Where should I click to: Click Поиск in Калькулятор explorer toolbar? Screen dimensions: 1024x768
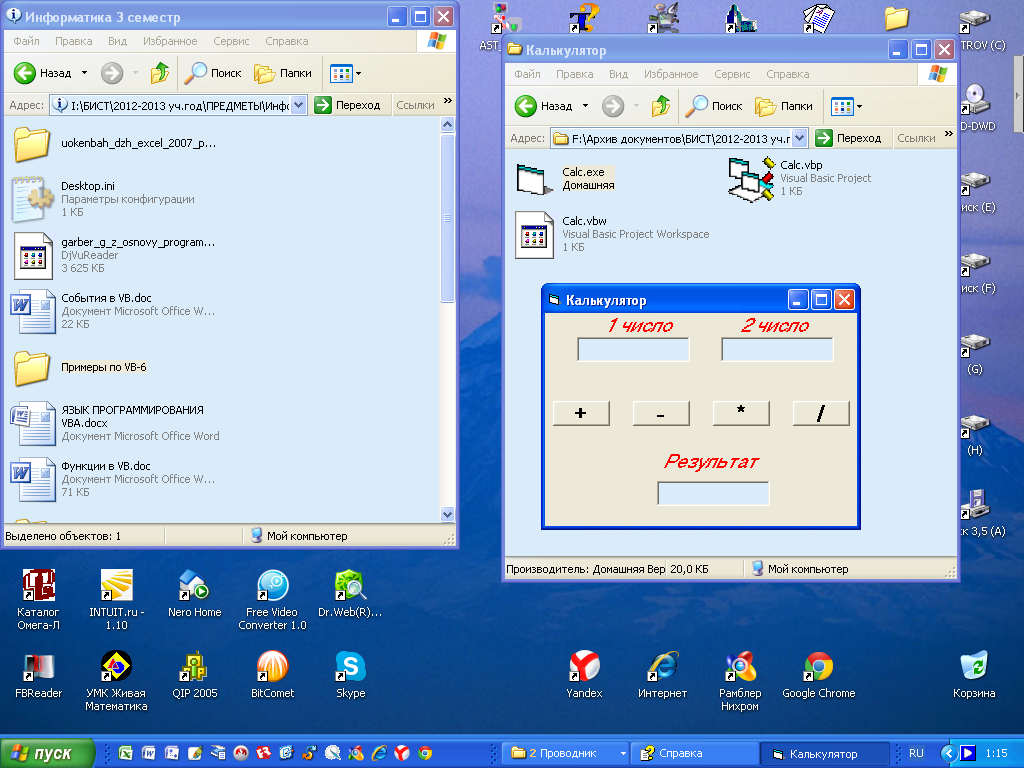point(714,106)
